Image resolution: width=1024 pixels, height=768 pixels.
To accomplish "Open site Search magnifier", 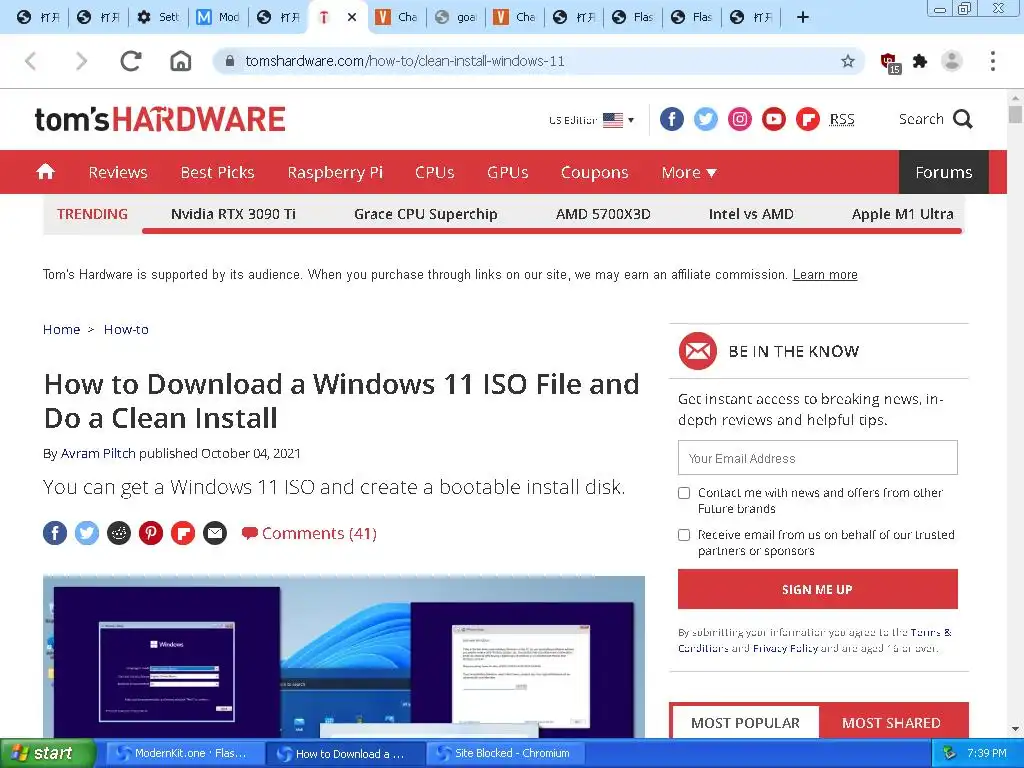I will 963,119.
